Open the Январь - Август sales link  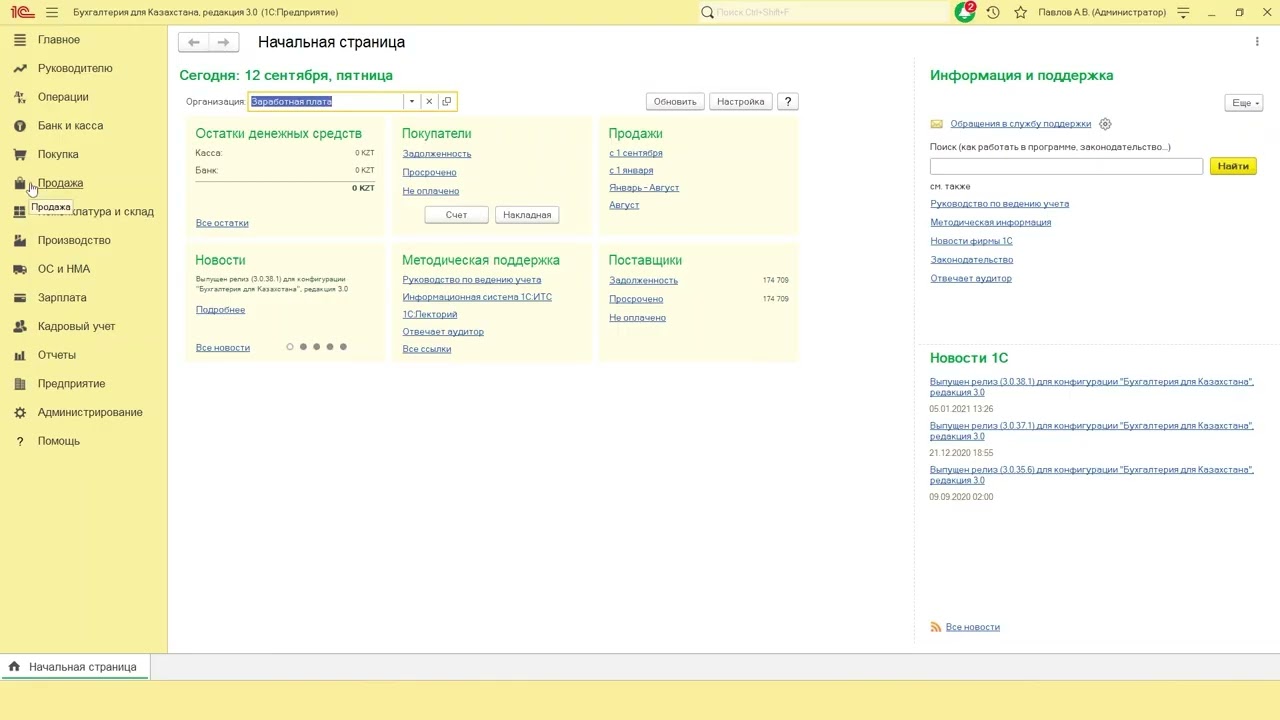coord(644,188)
